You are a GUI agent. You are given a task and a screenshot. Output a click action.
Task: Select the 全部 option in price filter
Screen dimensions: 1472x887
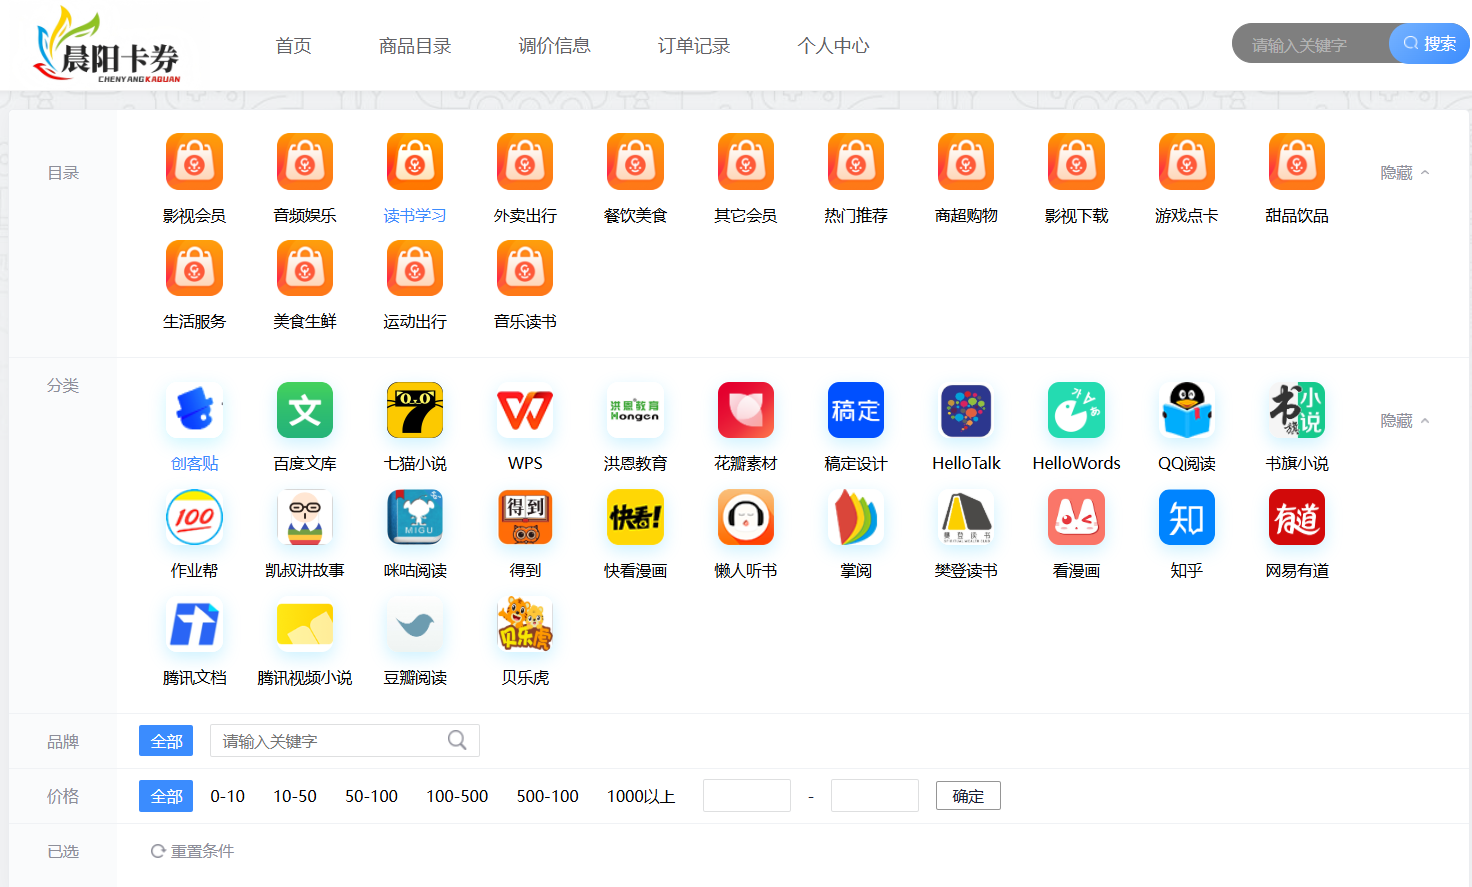166,796
